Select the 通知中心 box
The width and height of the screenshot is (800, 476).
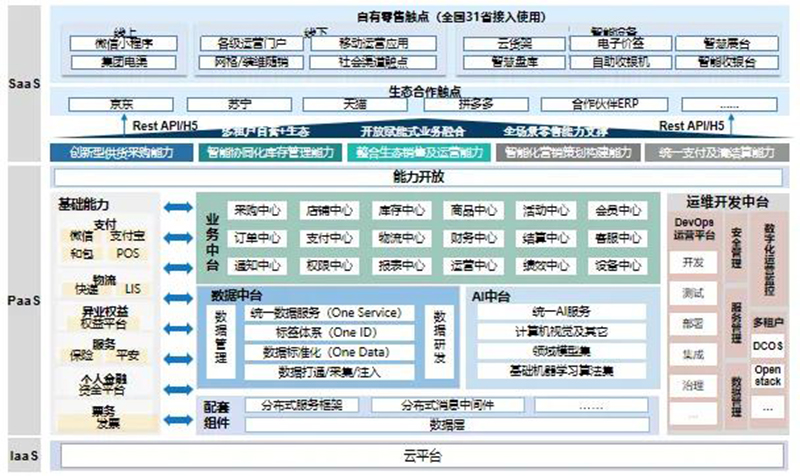pos(257,266)
